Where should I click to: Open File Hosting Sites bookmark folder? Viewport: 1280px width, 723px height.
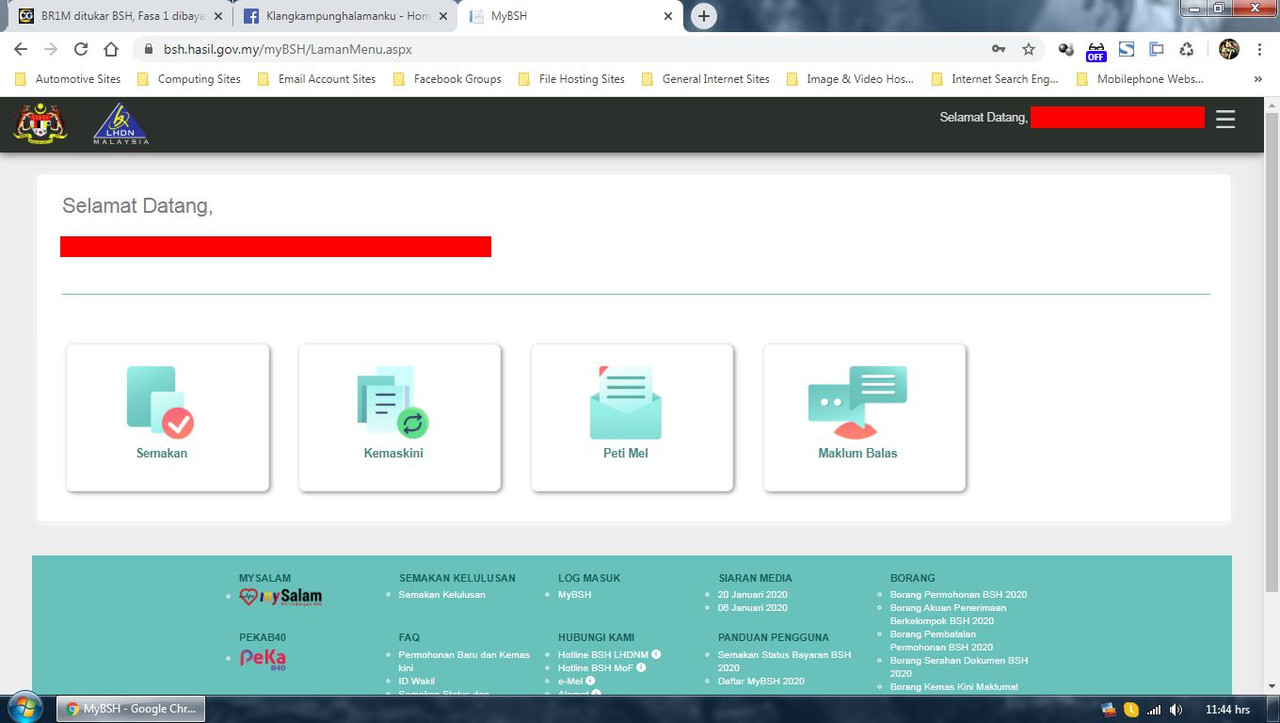coord(571,79)
